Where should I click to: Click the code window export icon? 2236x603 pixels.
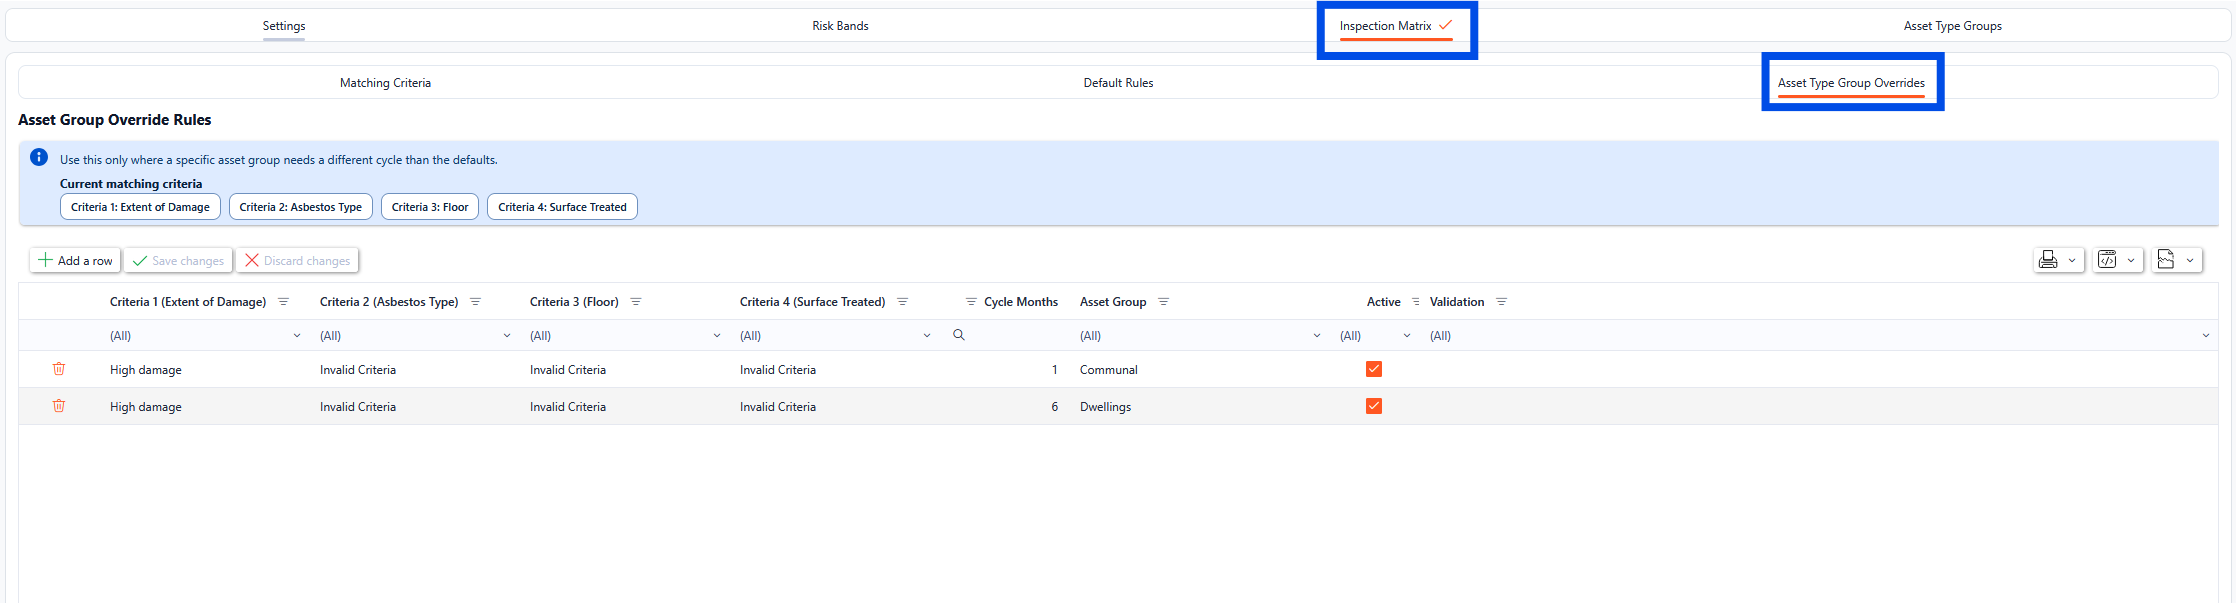tap(2107, 260)
